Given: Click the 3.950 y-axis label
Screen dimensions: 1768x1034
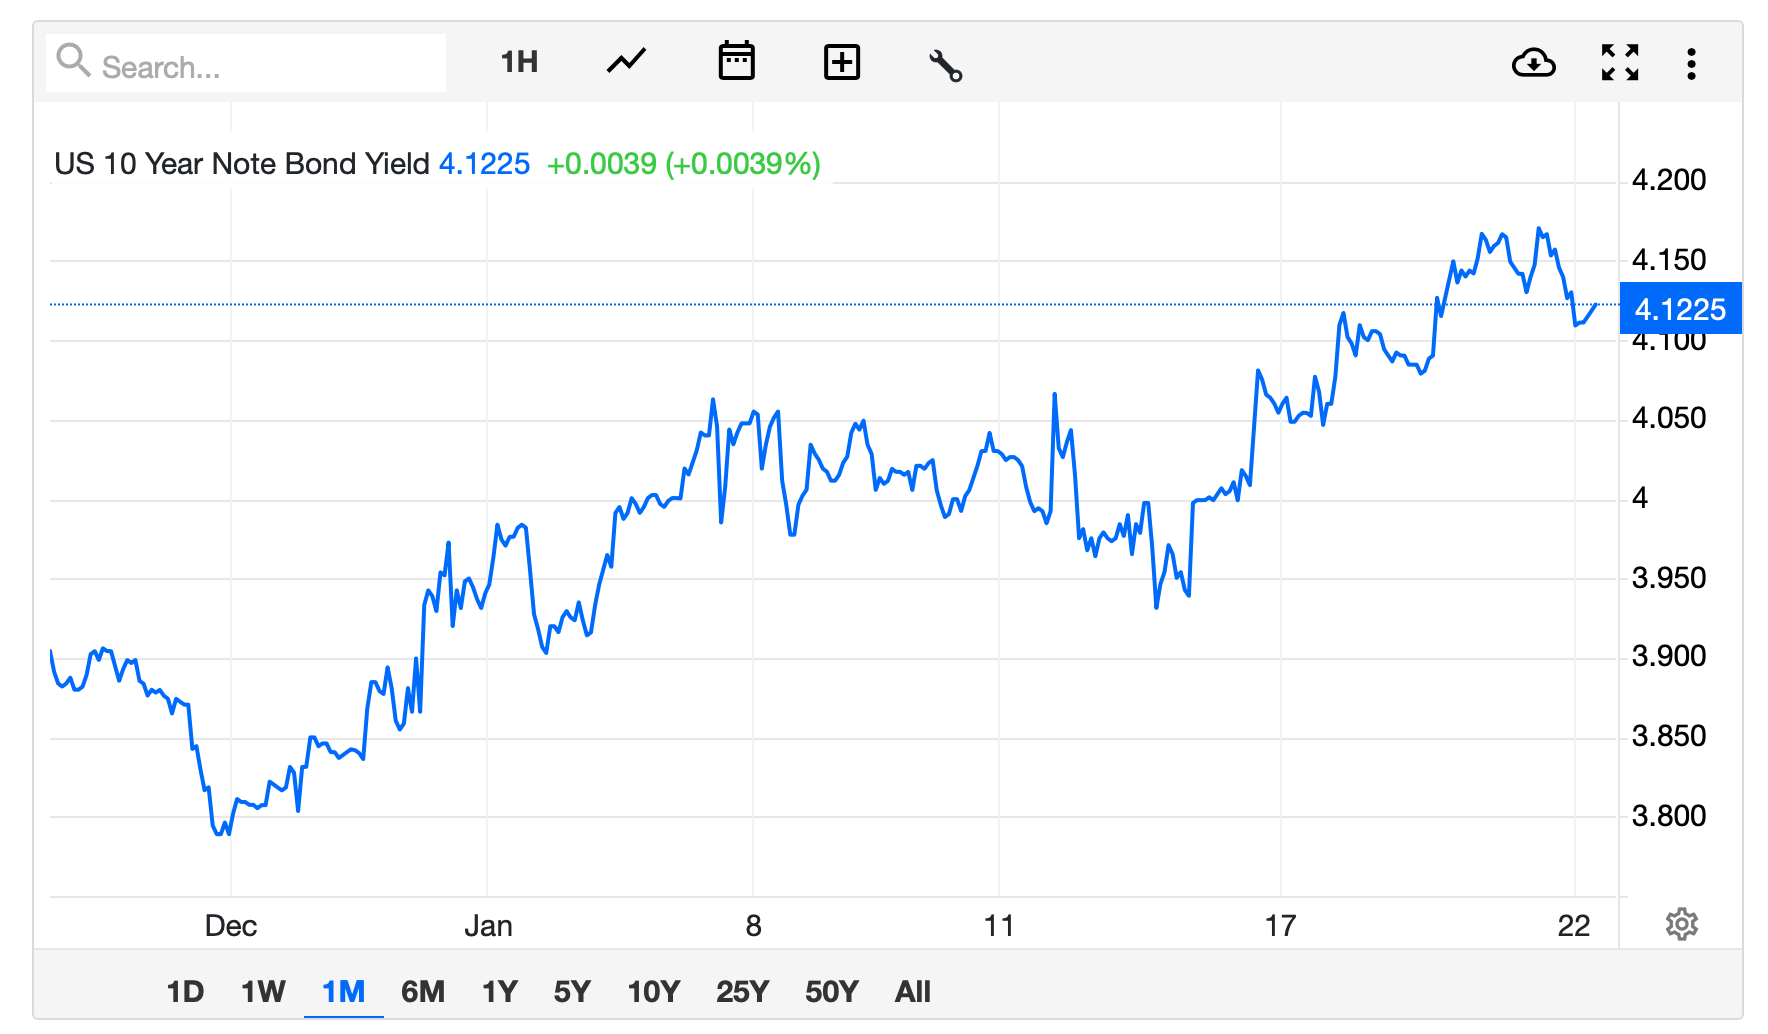Looking at the screenshot, I should point(1669,578).
